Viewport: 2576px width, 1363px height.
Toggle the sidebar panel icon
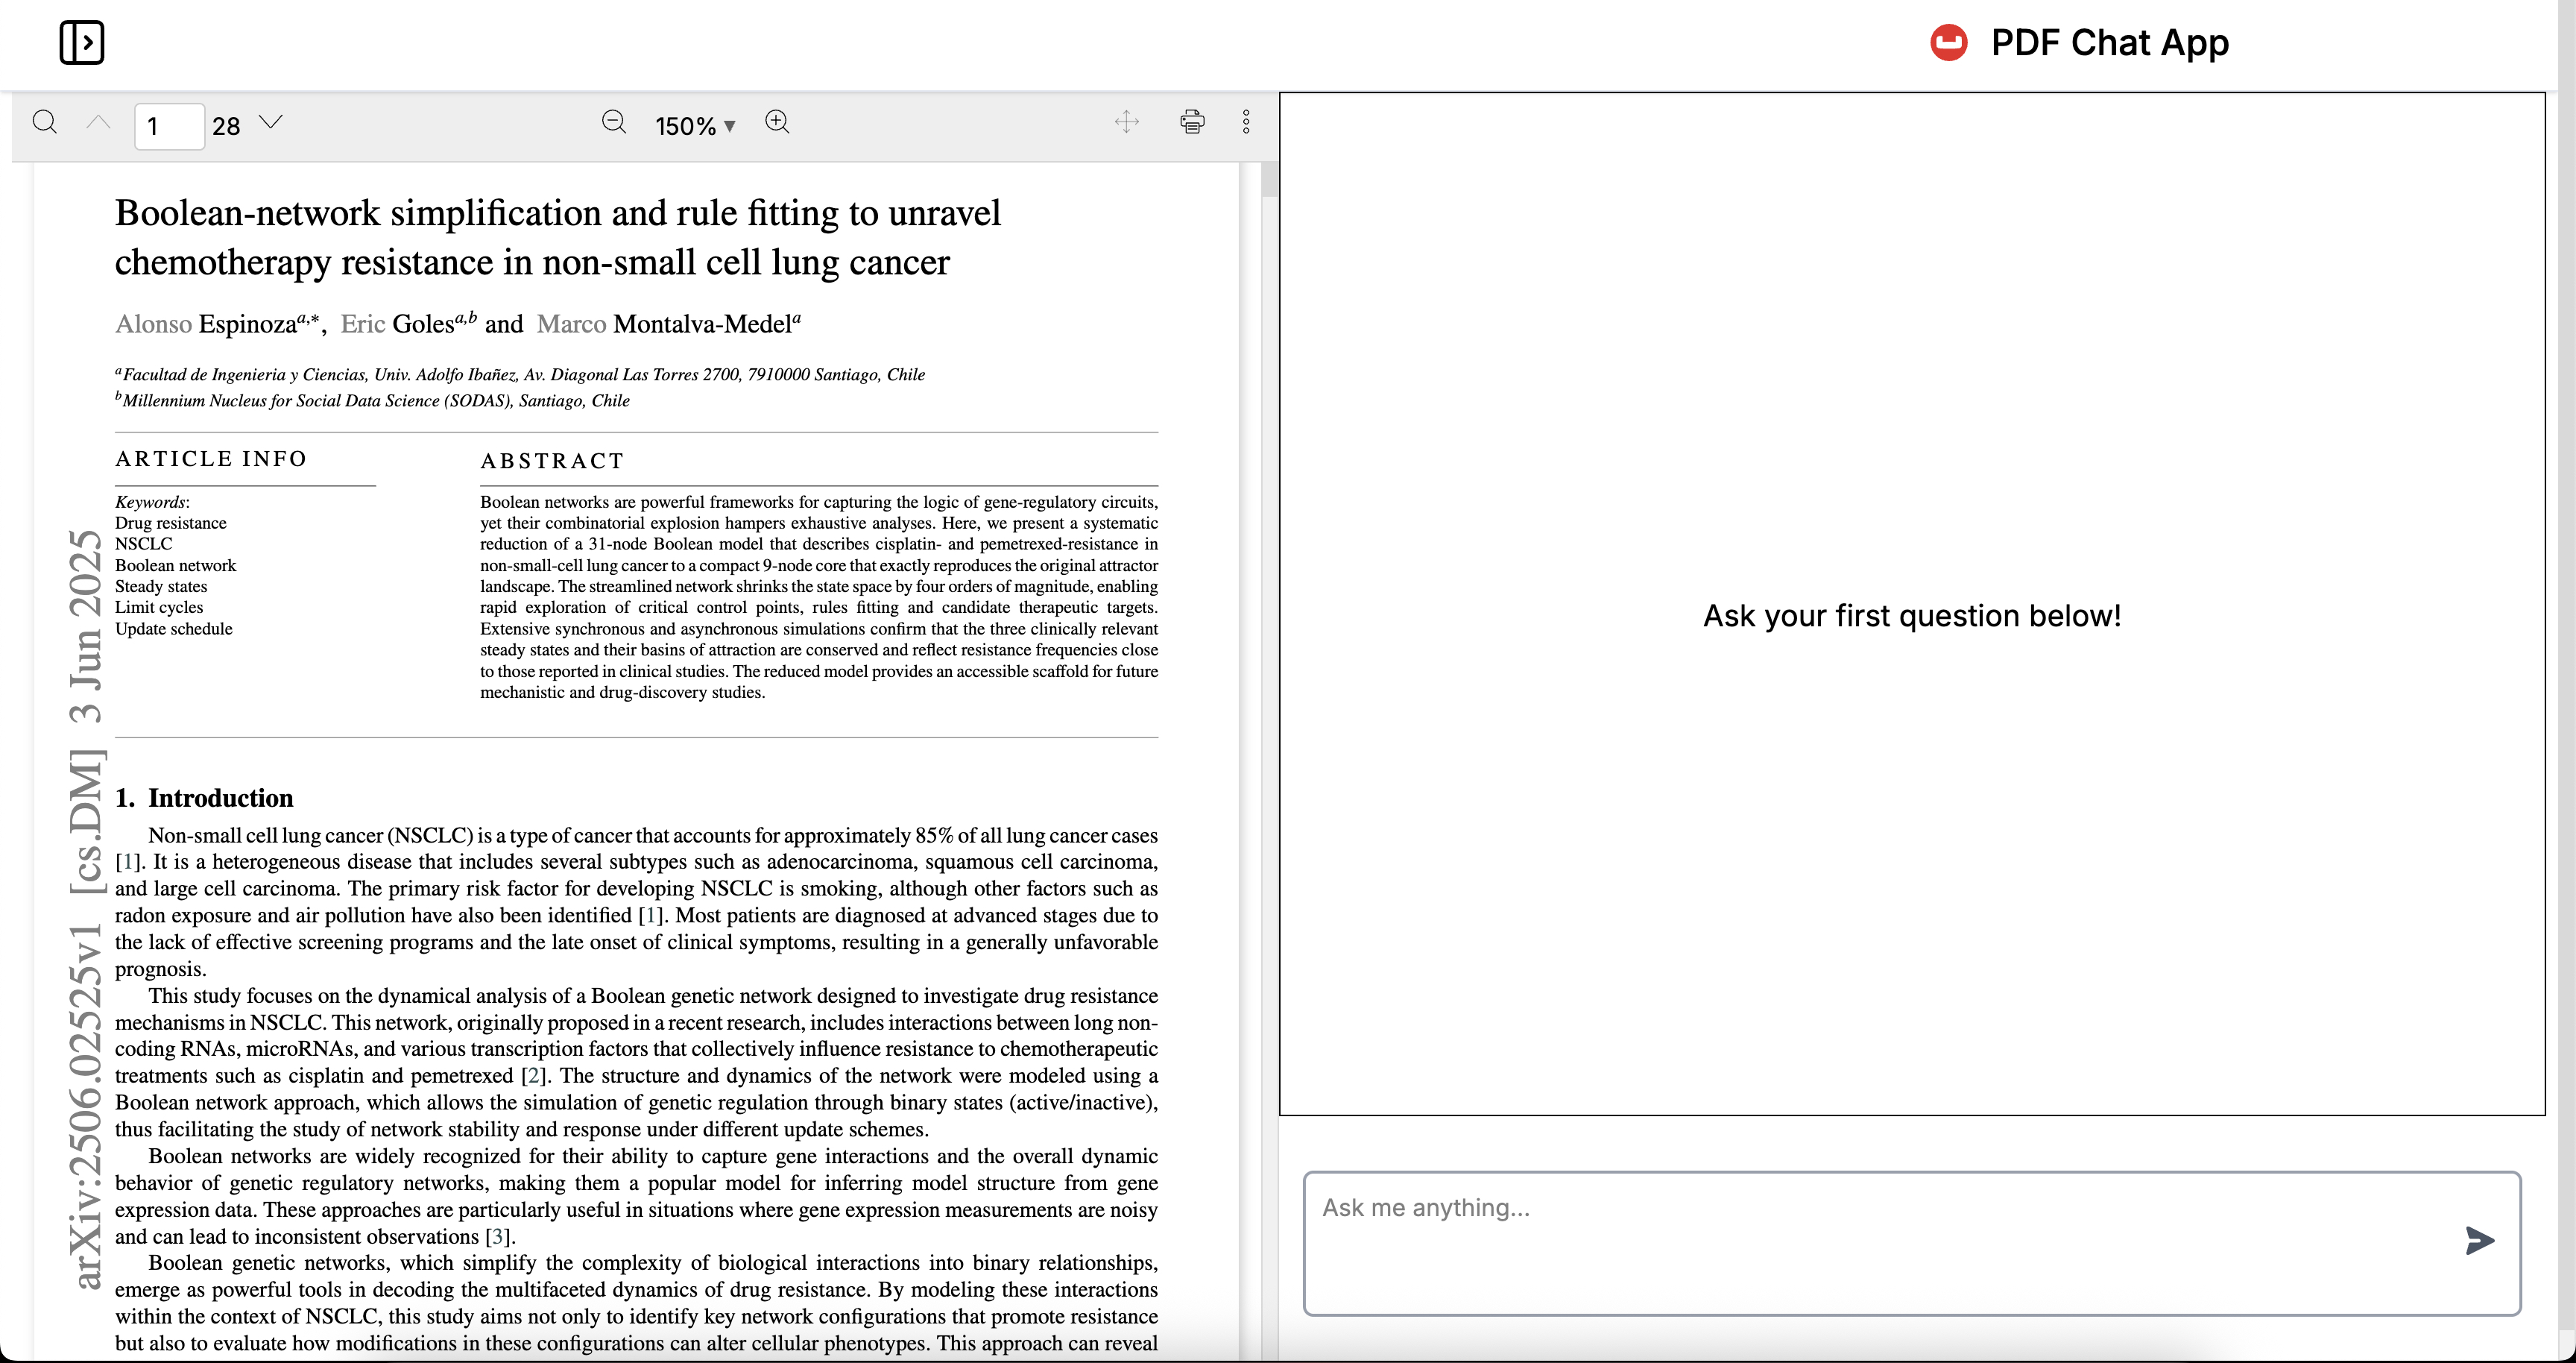(x=82, y=43)
